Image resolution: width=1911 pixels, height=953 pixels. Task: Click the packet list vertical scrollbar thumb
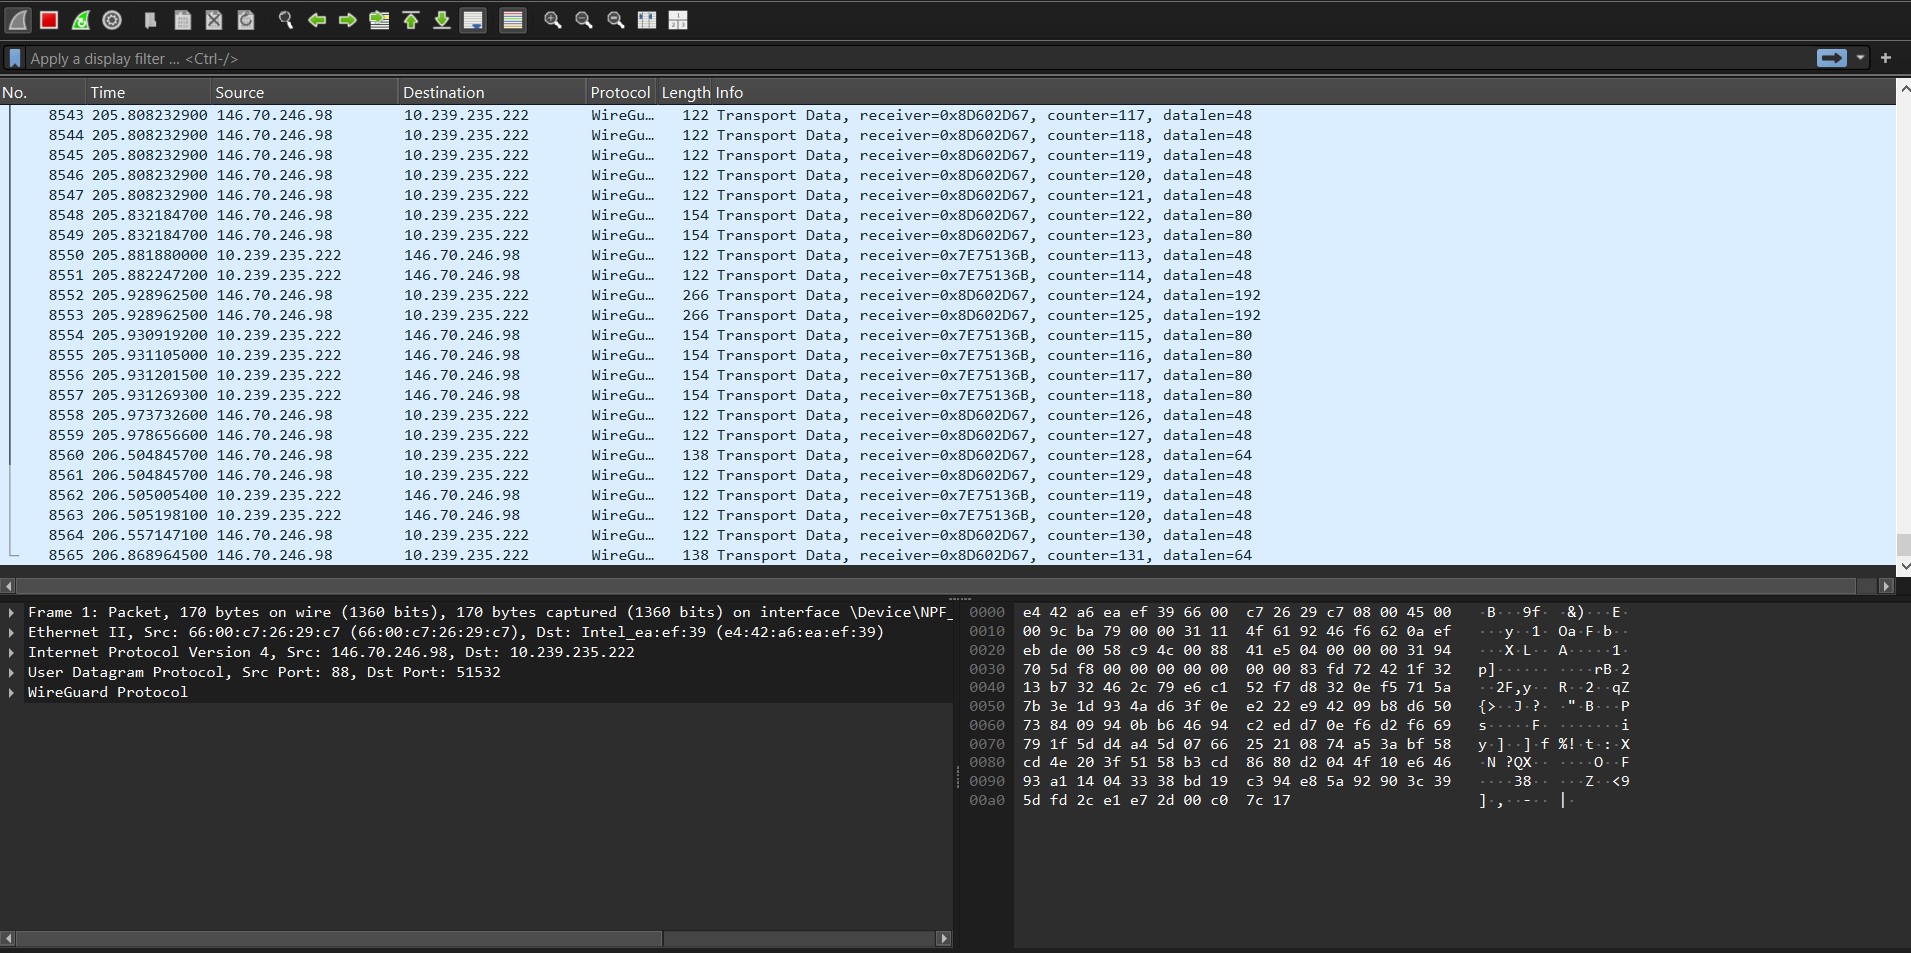click(x=1903, y=545)
